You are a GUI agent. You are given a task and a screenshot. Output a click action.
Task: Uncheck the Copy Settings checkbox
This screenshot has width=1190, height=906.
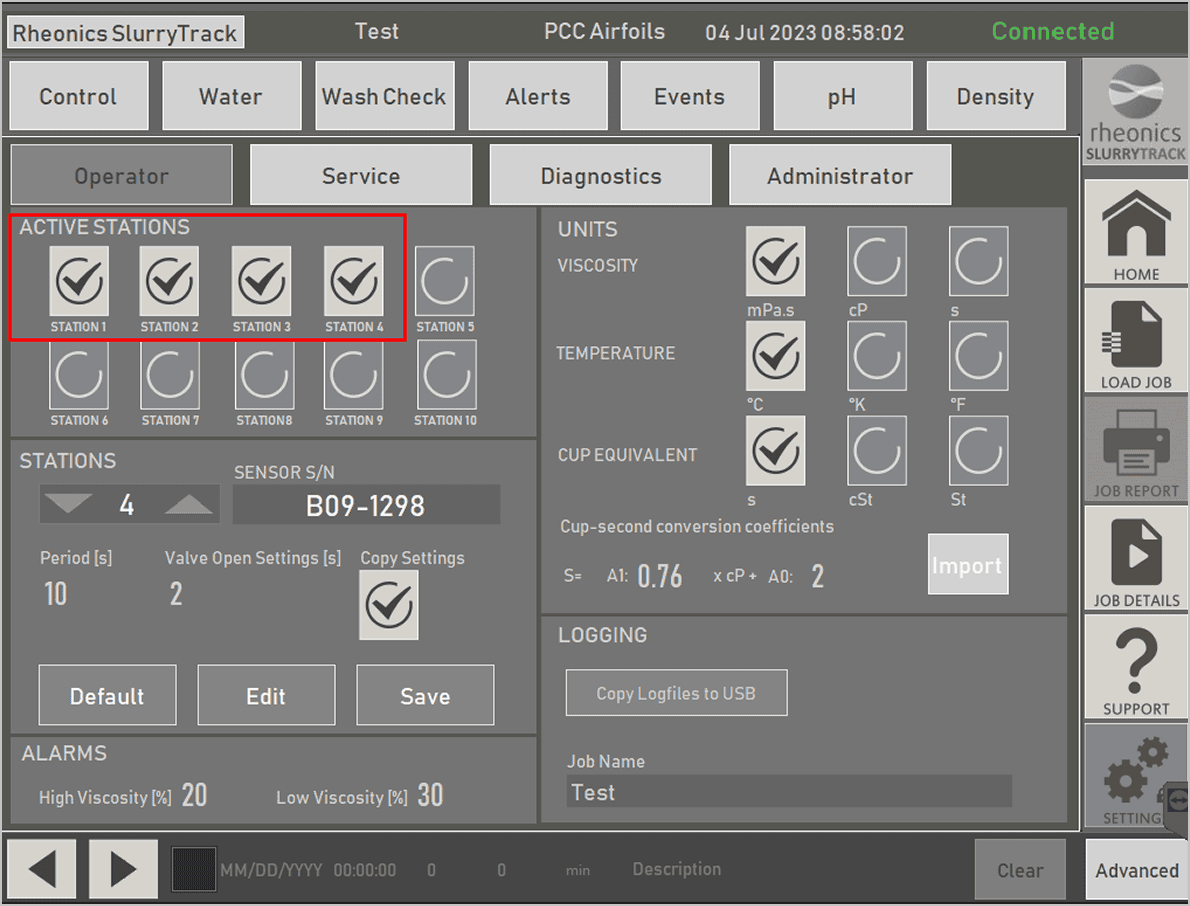click(x=389, y=605)
